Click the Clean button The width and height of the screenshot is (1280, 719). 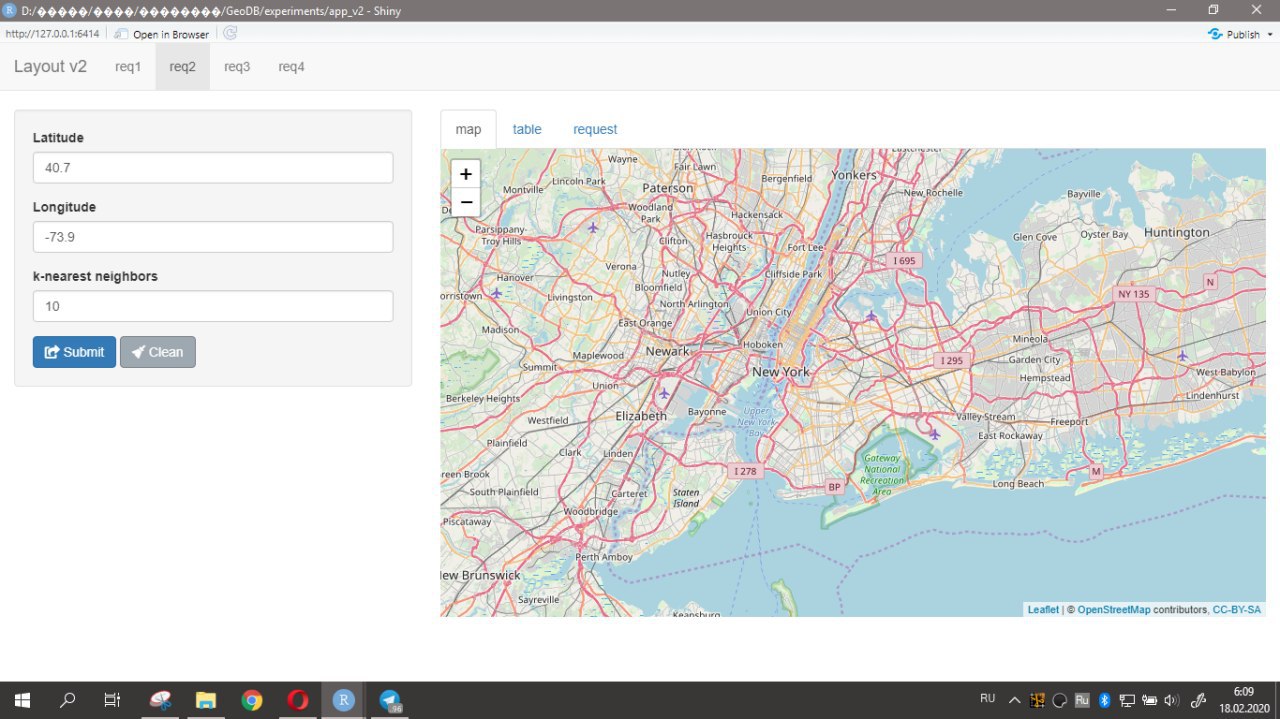pyautogui.click(x=158, y=352)
